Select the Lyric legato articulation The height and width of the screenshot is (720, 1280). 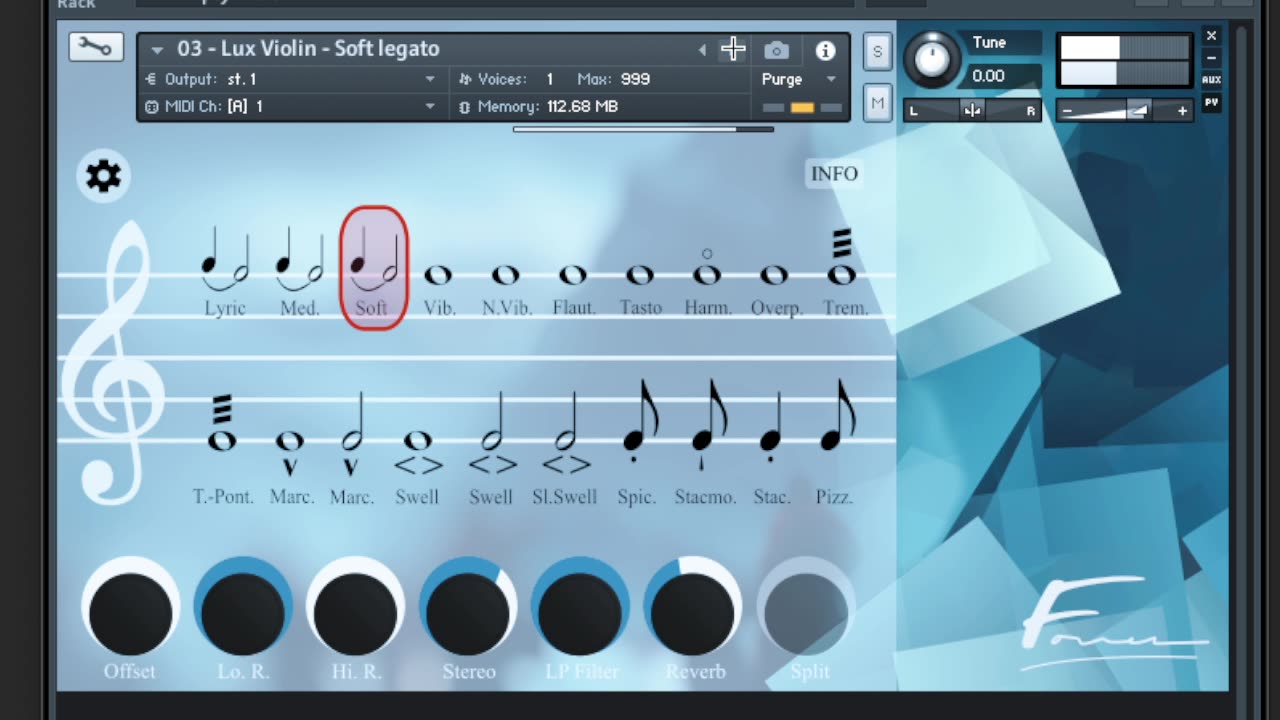click(225, 271)
